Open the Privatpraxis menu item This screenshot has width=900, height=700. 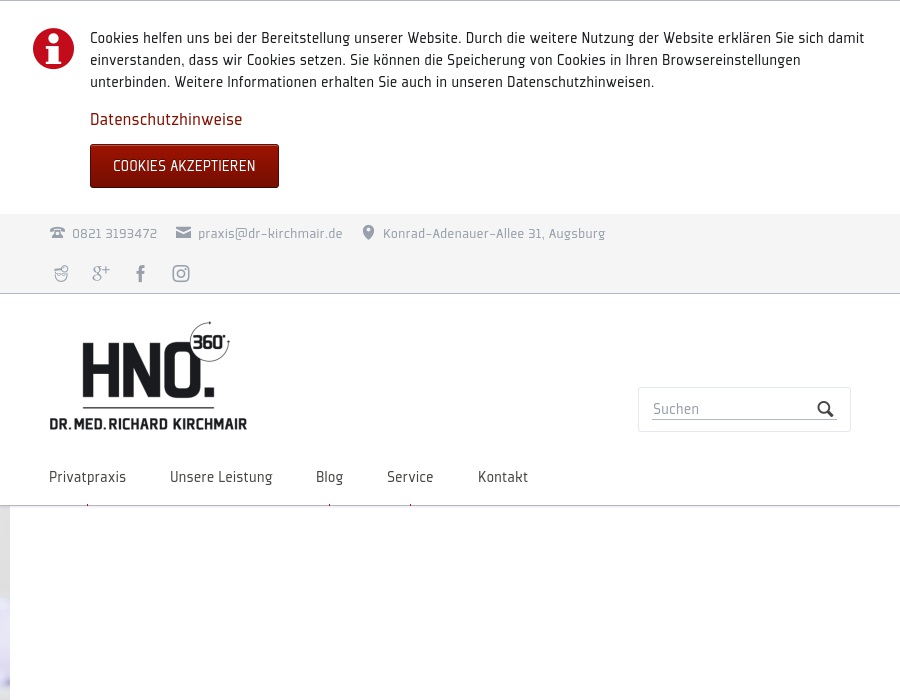pyautogui.click(x=87, y=477)
